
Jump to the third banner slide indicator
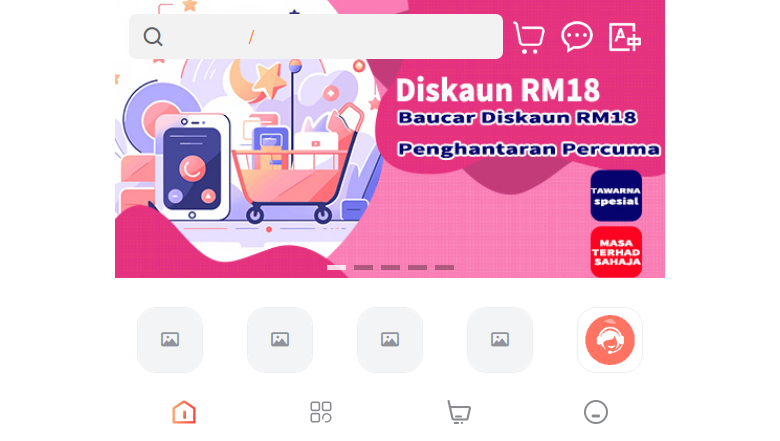click(x=390, y=267)
